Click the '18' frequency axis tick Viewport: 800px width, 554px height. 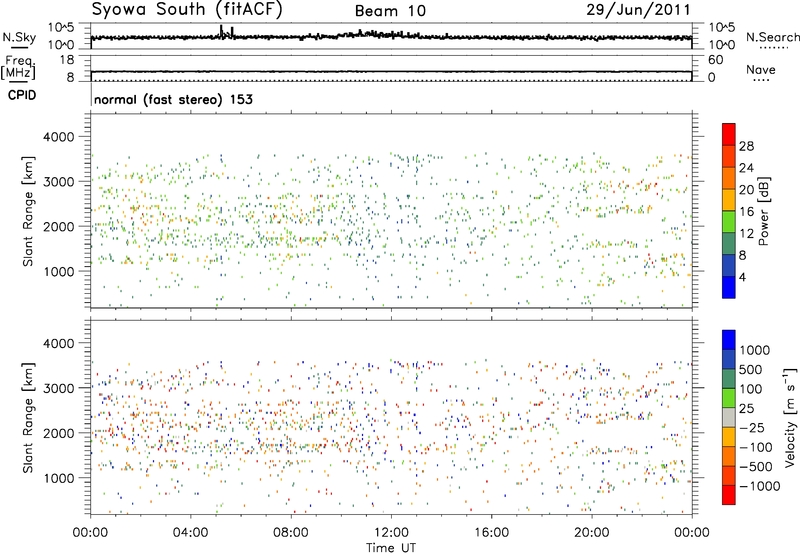click(x=67, y=60)
